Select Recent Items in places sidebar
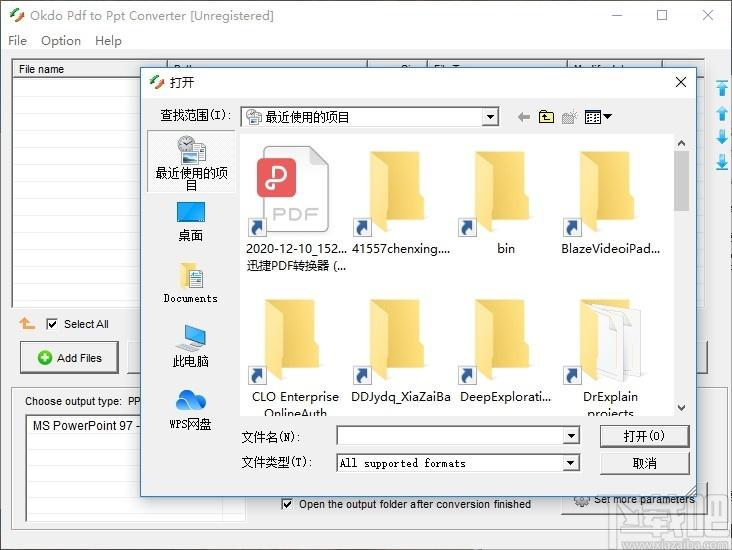The image size is (732, 550). 191,162
